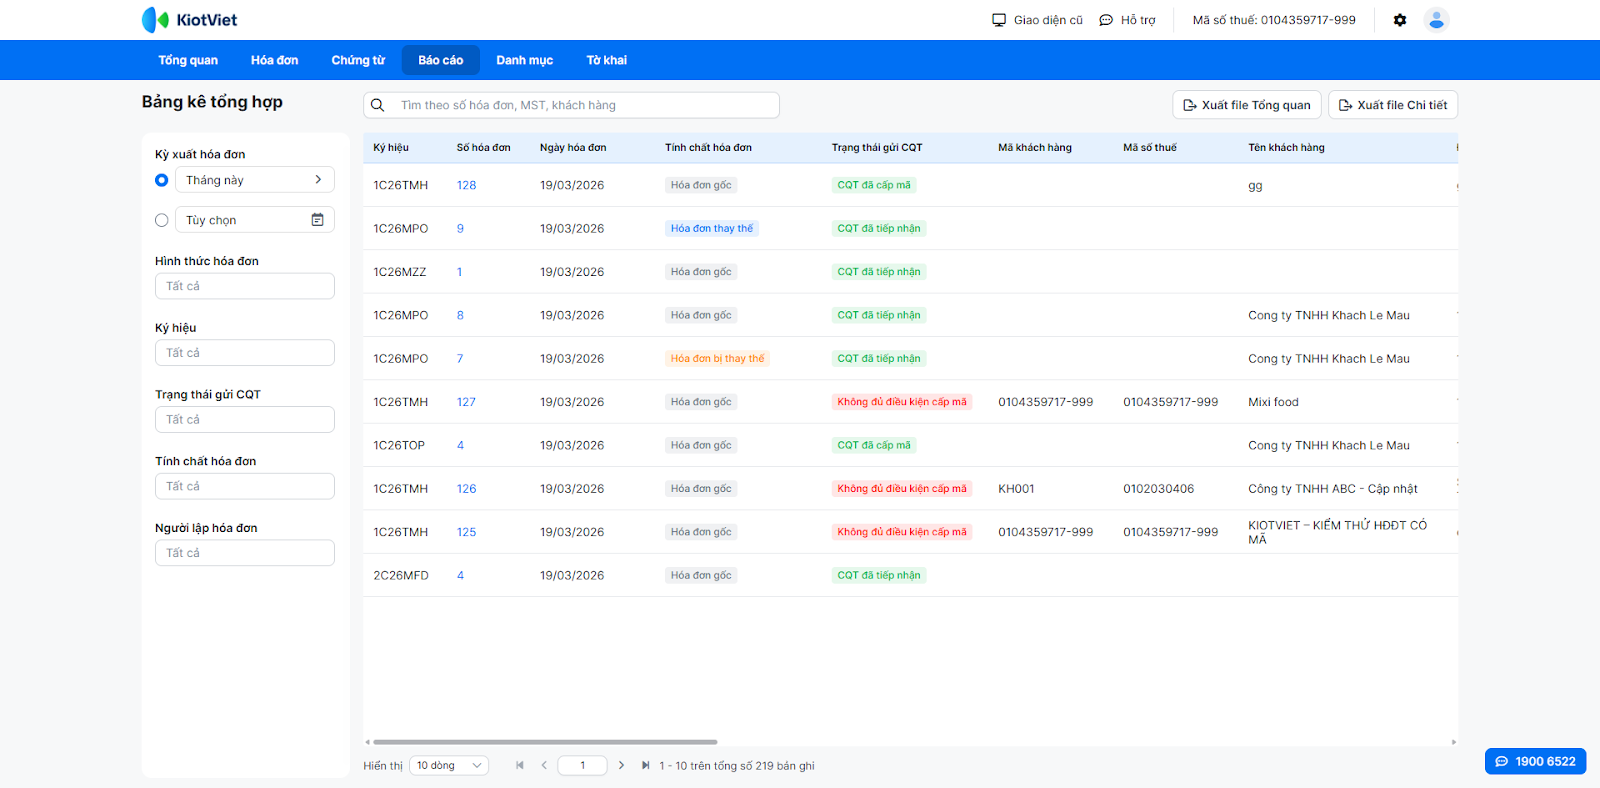Click the search magnifier icon

(378, 105)
